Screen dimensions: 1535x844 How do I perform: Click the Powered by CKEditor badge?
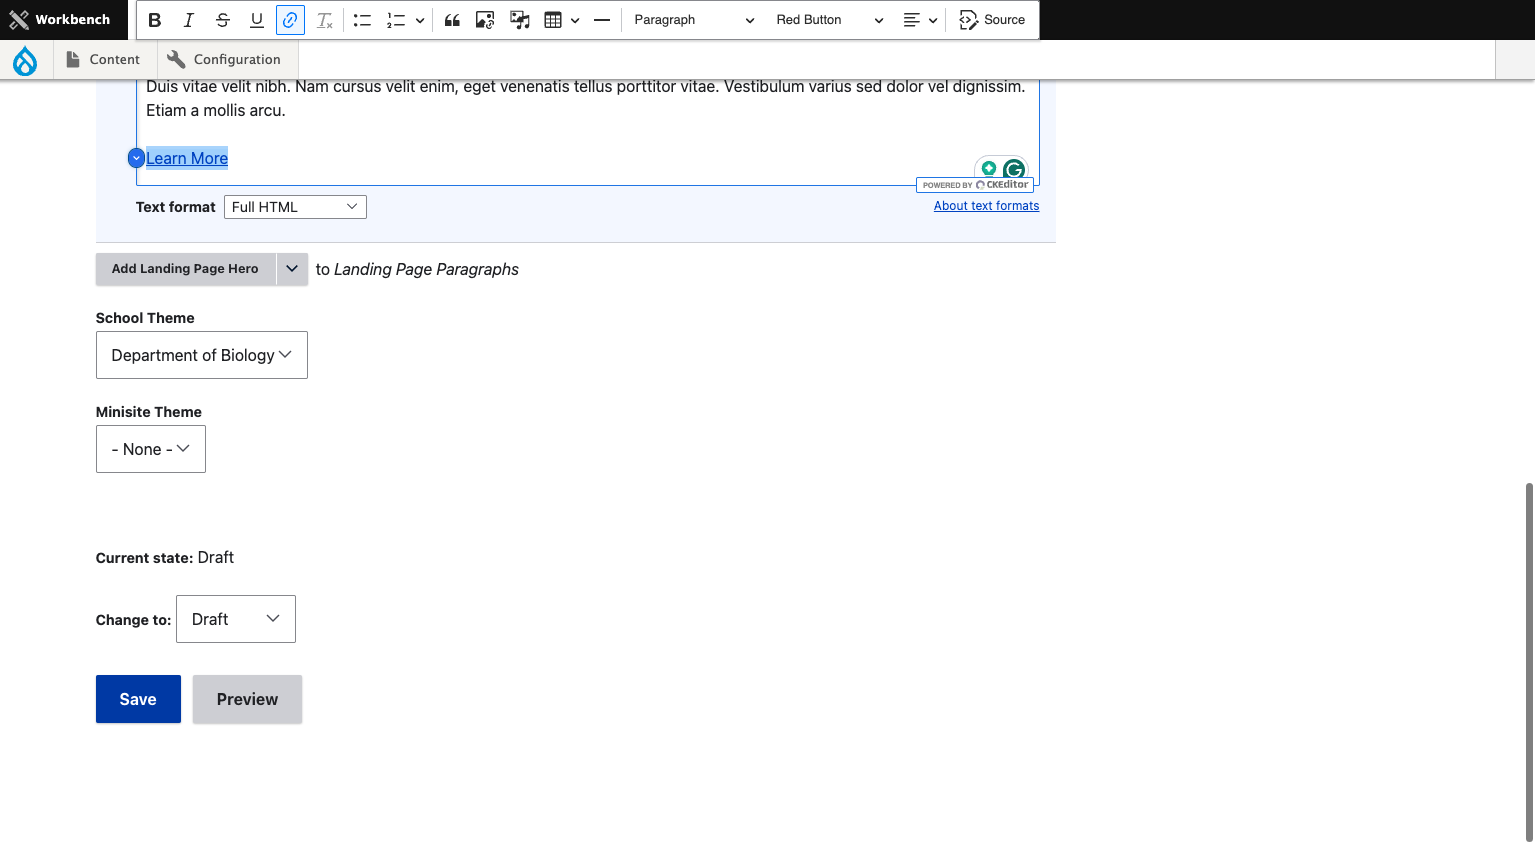point(975,185)
